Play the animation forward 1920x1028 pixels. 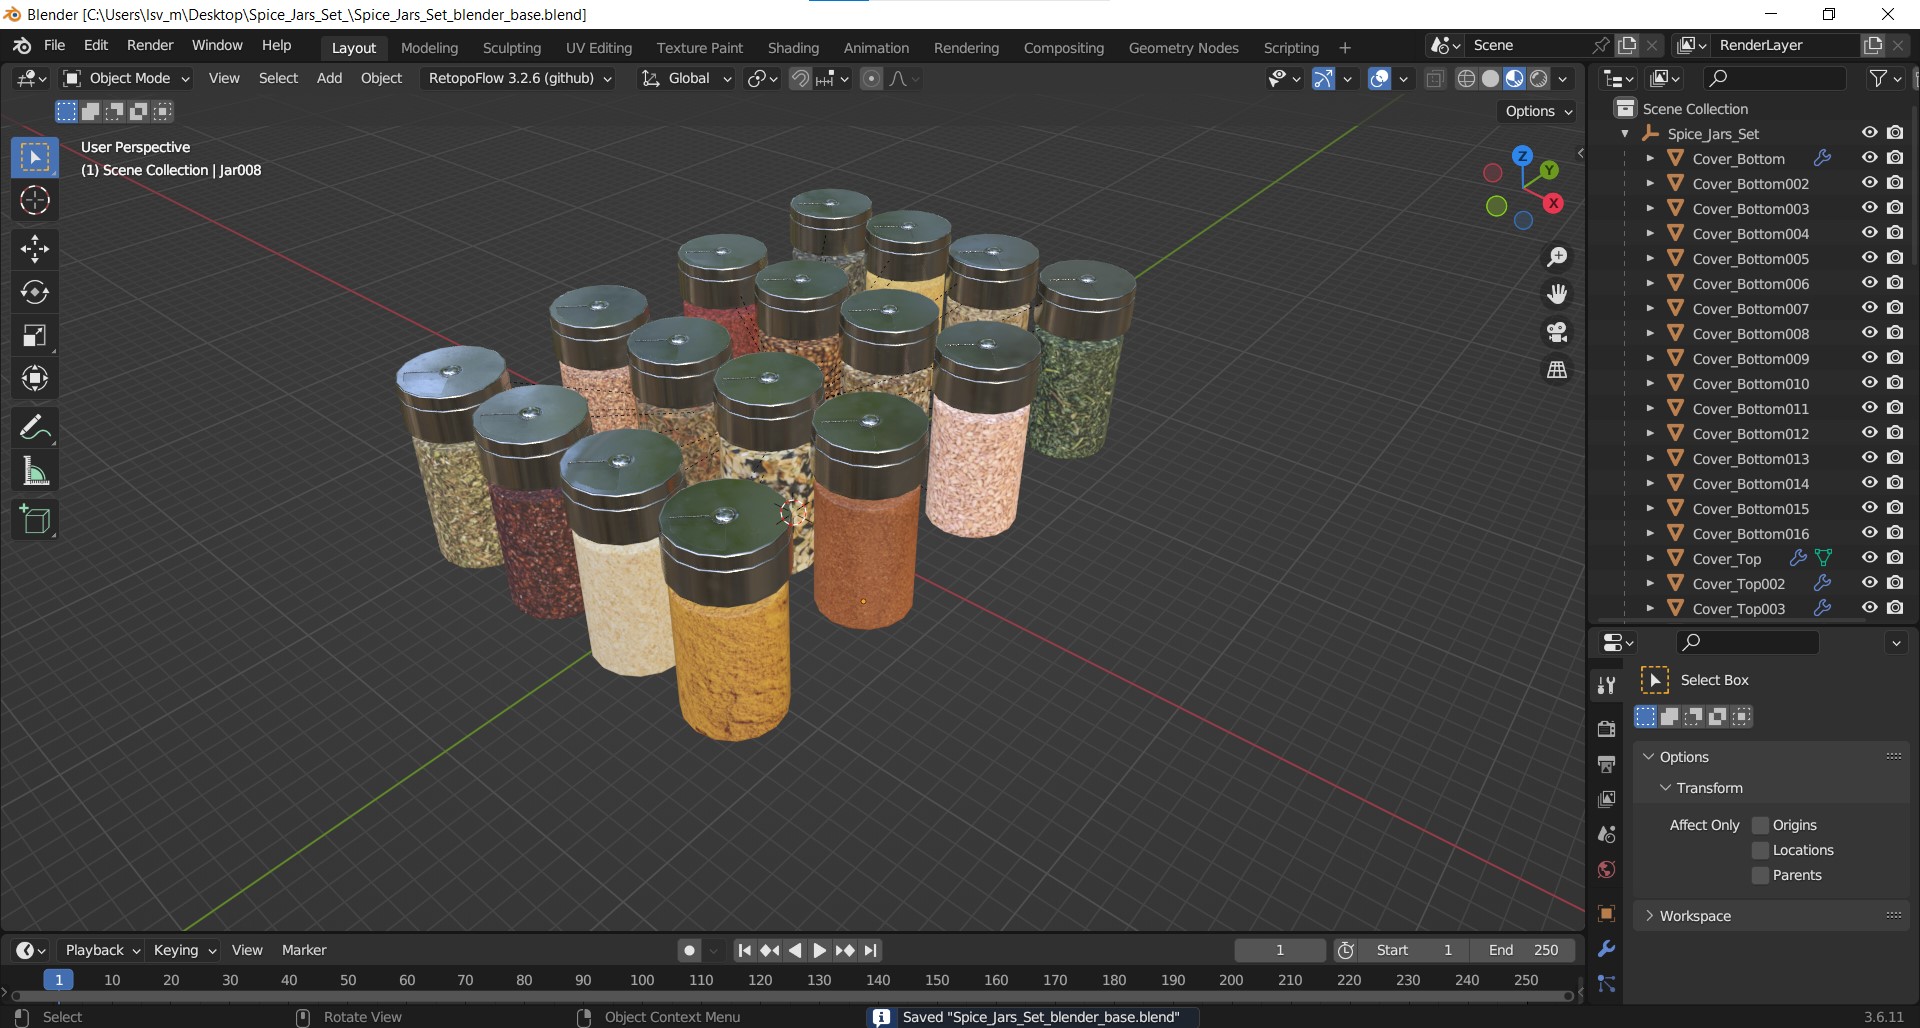pyautogui.click(x=819, y=950)
